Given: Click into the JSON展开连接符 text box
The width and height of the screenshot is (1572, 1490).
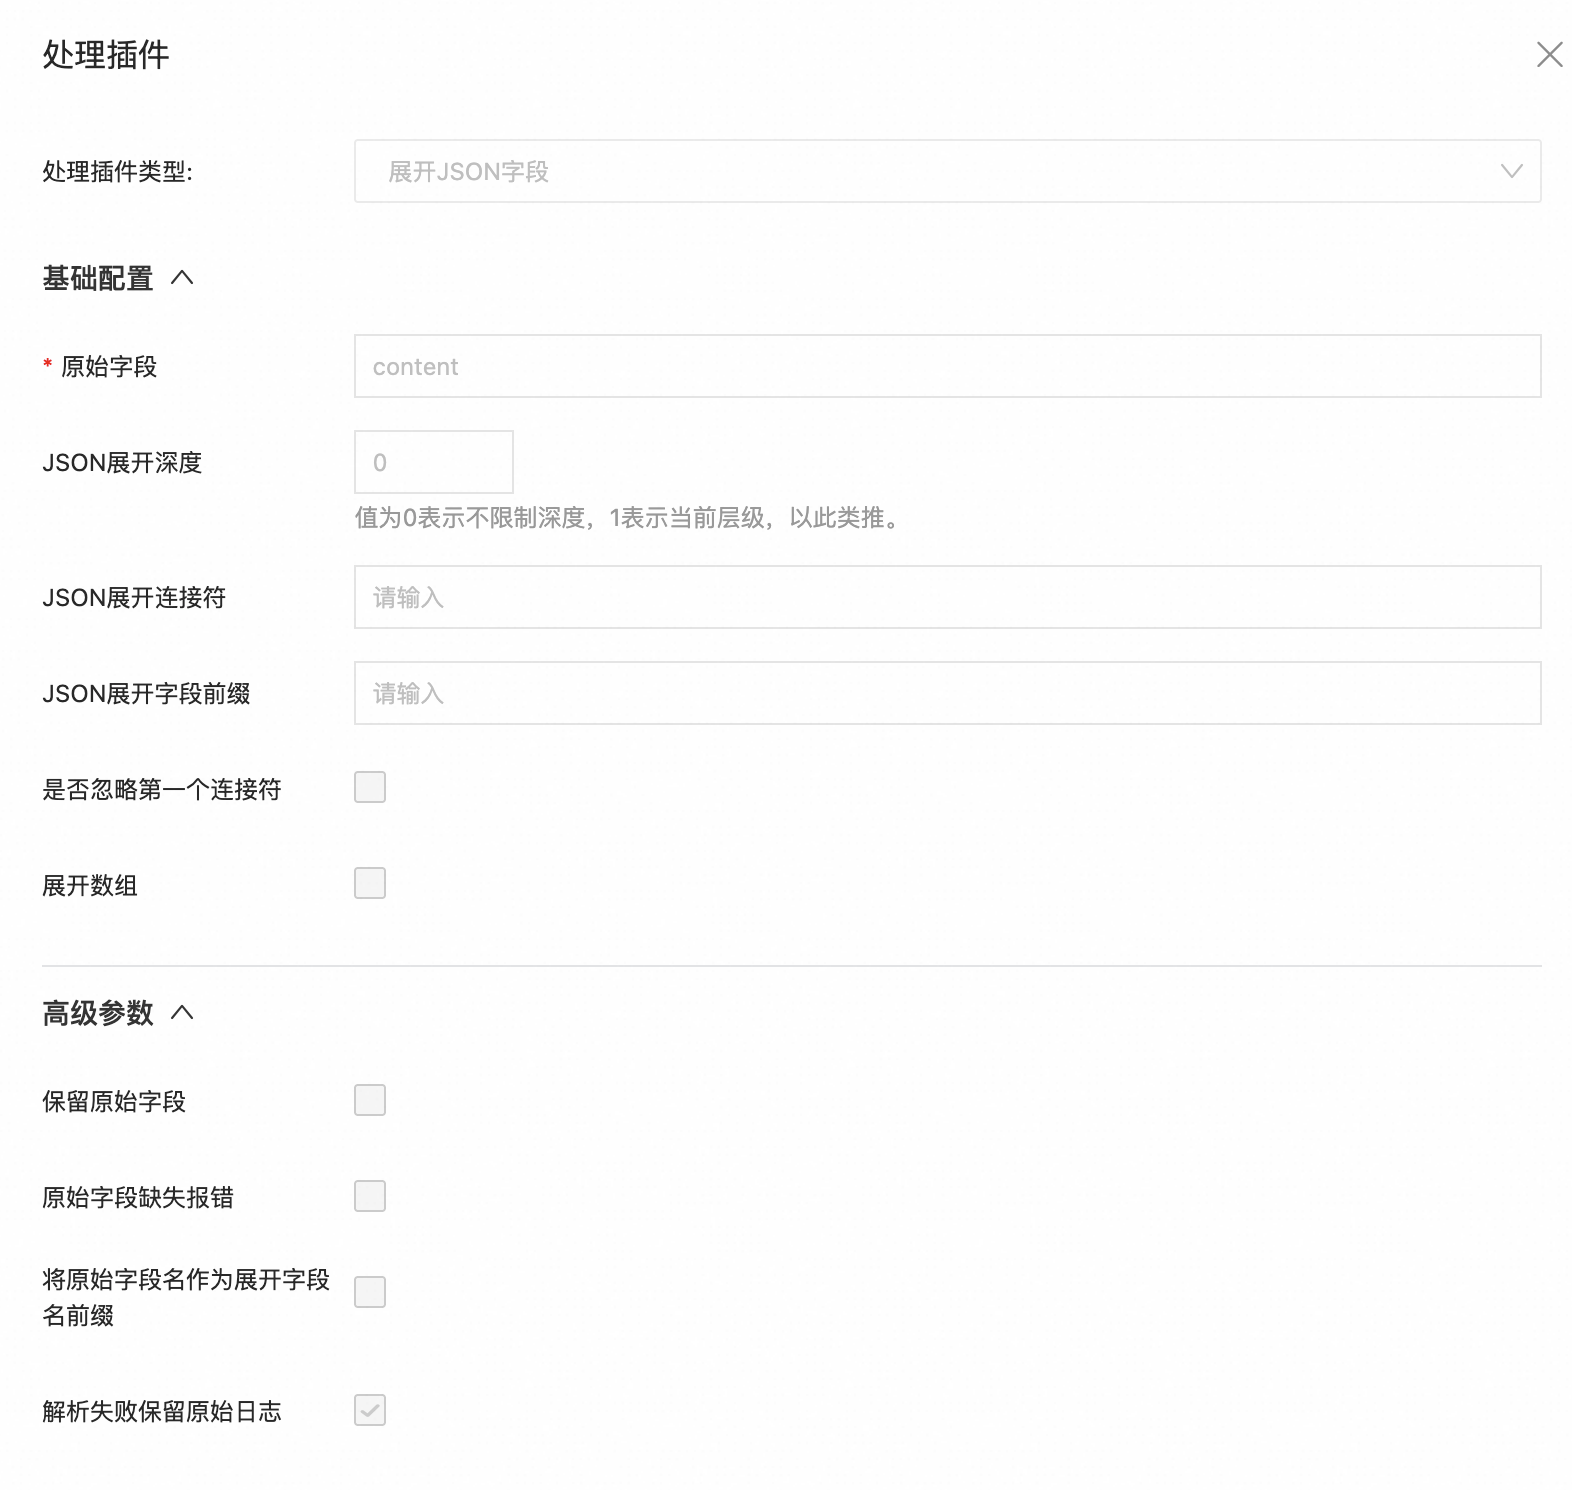Looking at the screenshot, I should [946, 598].
